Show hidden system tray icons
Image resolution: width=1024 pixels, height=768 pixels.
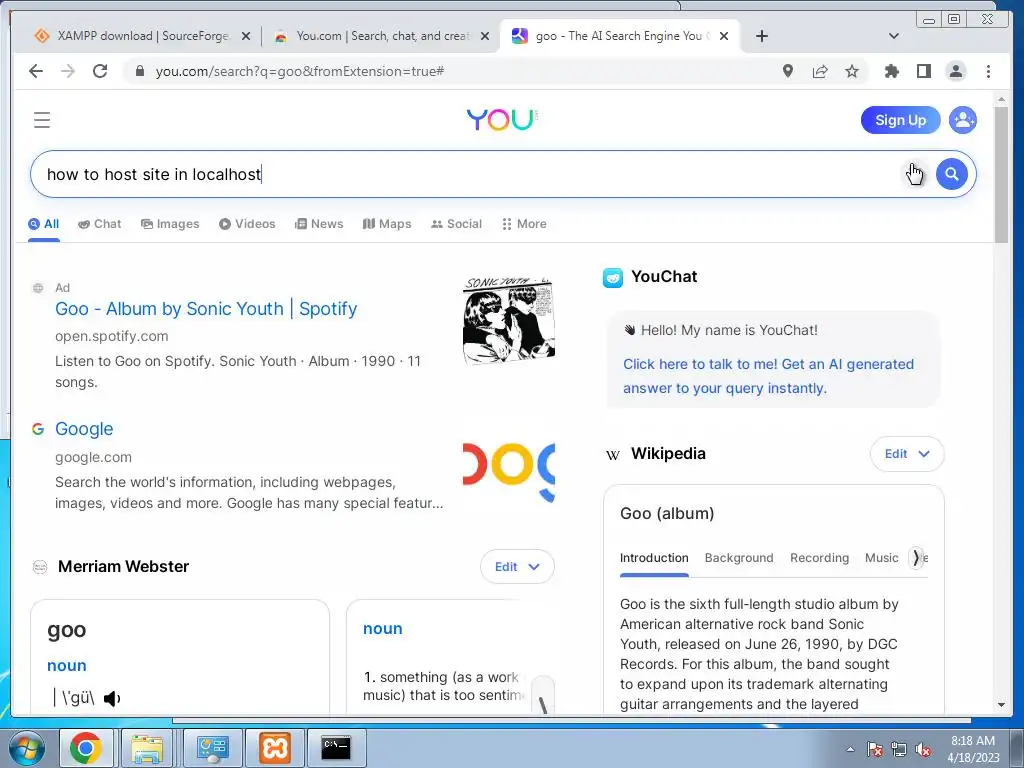click(850, 749)
